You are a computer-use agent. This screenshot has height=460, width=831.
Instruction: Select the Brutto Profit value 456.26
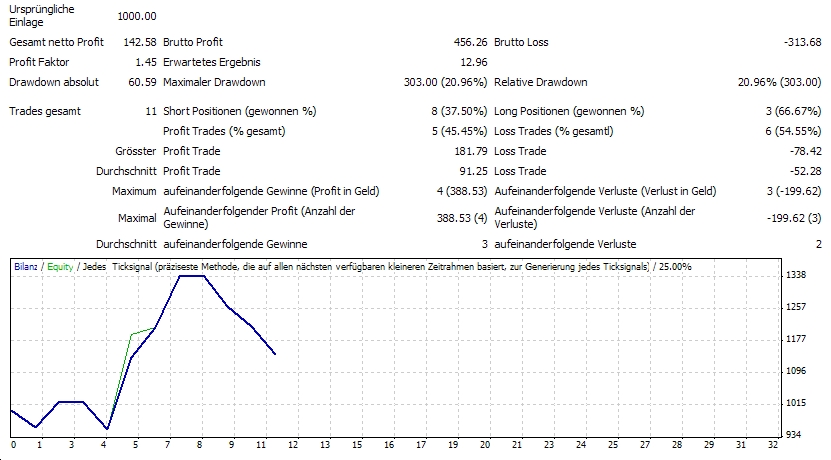(x=471, y=42)
